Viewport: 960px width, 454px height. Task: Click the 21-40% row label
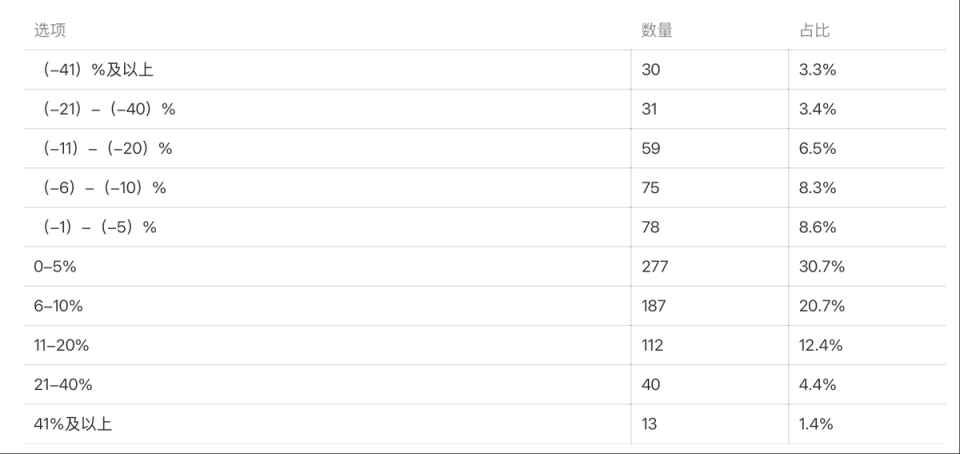click(x=63, y=385)
